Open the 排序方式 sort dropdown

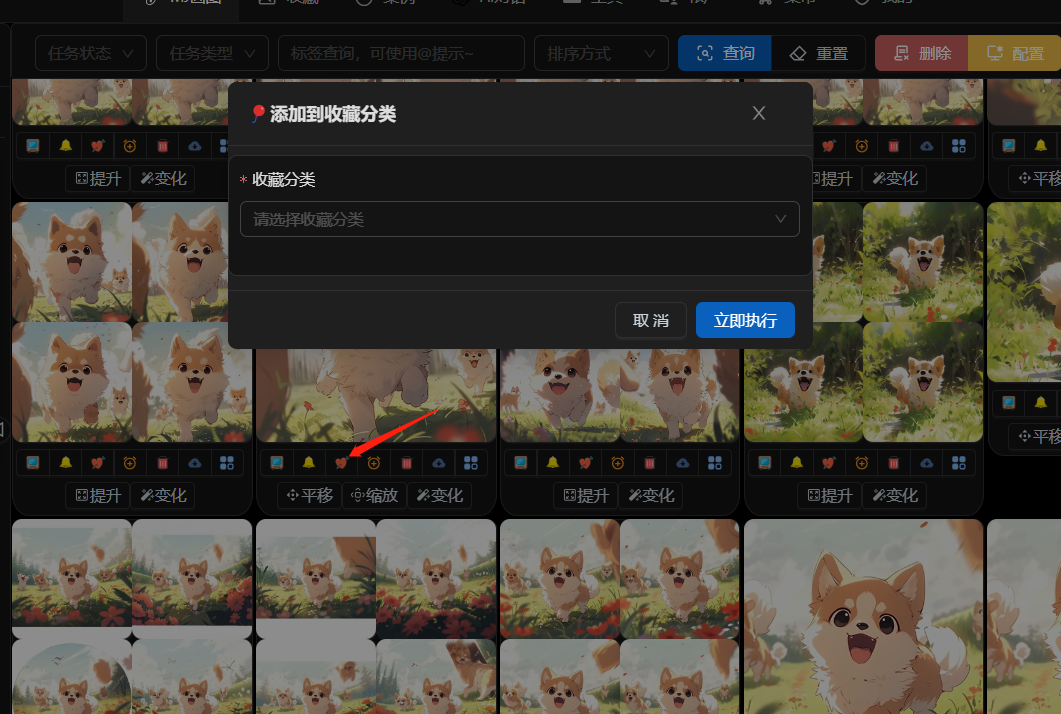pos(601,53)
